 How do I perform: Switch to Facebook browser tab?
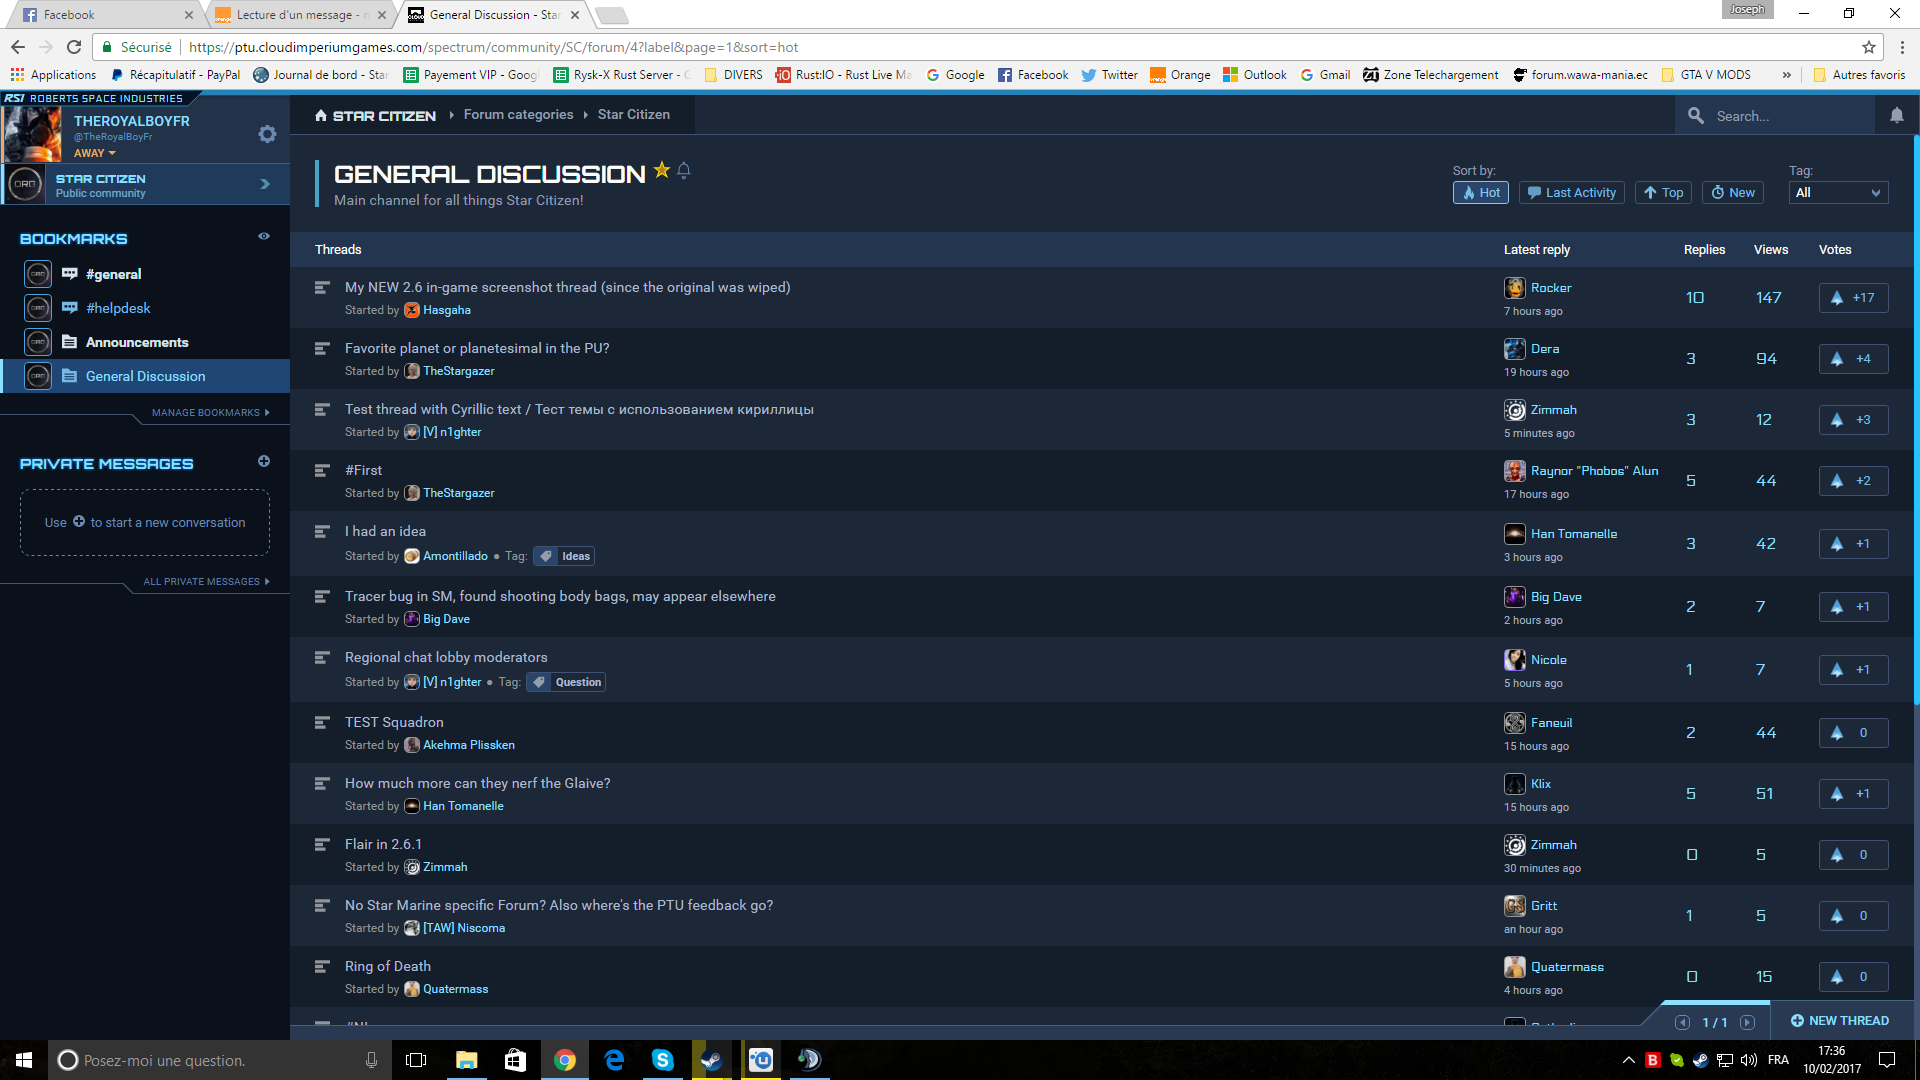(x=105, y=15)
